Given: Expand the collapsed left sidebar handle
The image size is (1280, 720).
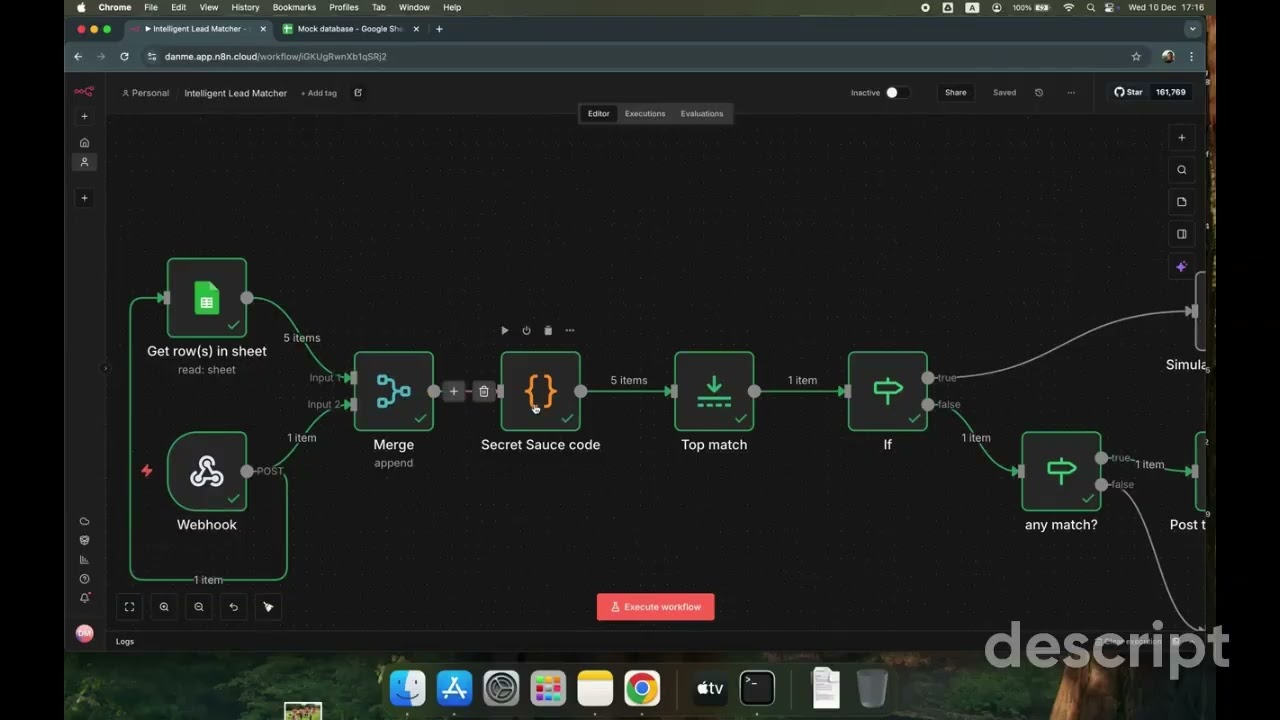Looking at the screenshot, I should click(x=105, y=368).
